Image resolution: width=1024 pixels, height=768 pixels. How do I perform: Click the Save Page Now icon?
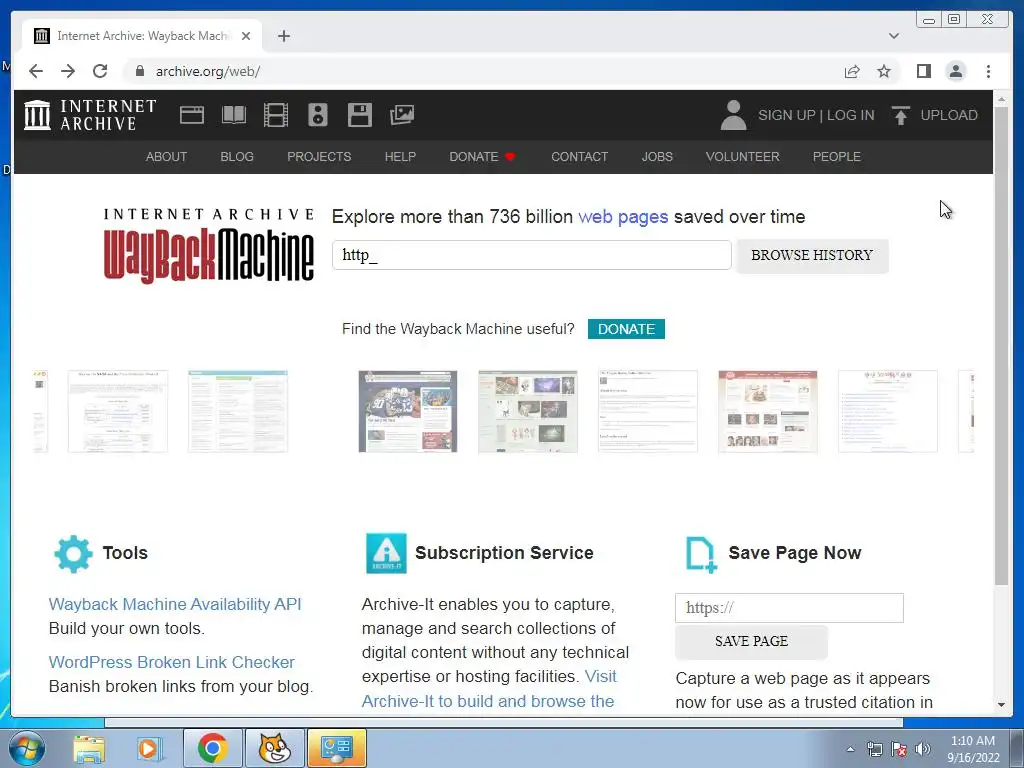coord(701,554)
